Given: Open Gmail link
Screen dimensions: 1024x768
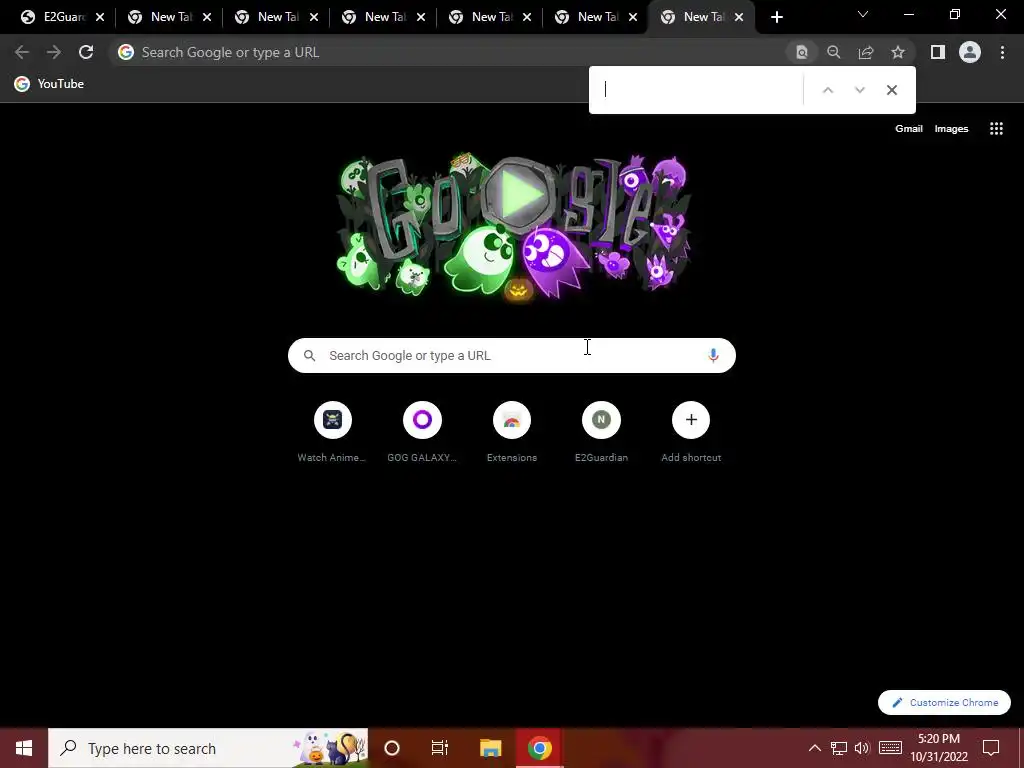Looking at the screenshot, I should (908, 129).
